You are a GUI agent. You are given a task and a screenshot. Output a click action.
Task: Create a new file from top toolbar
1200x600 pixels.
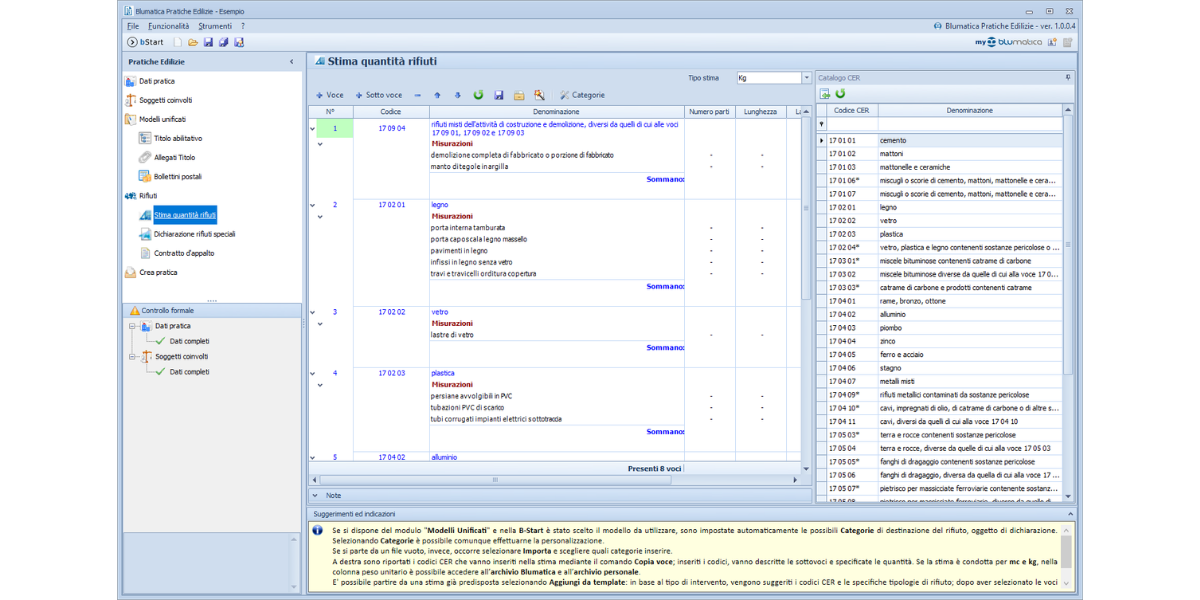178,42
